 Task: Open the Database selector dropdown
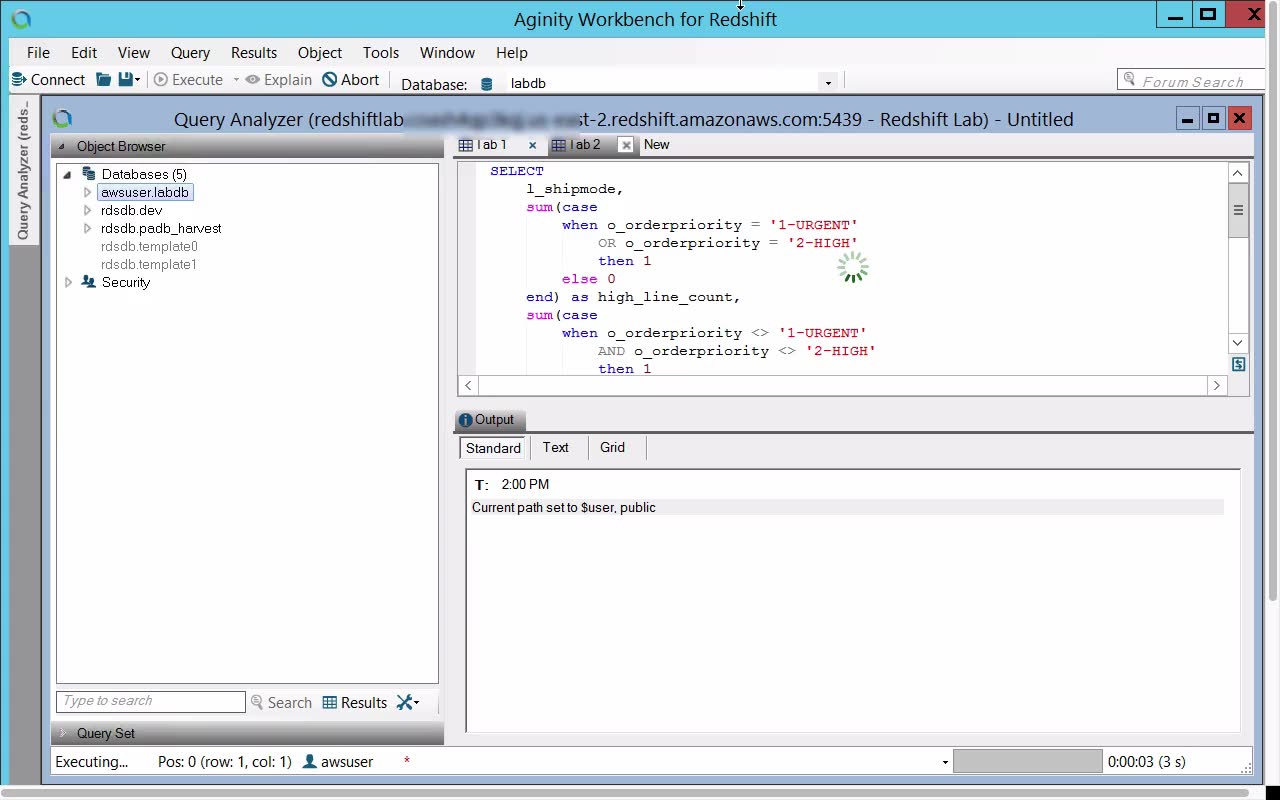(x=828, y=83)
